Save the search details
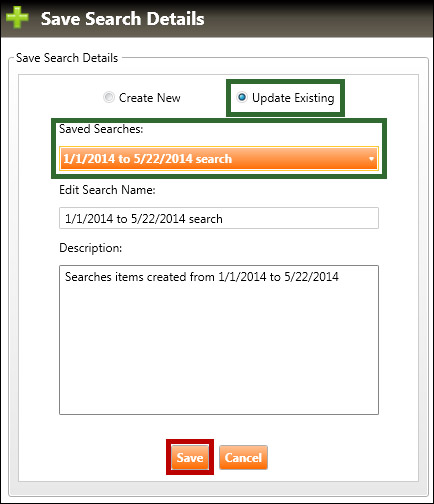 (x=190, y=457)
